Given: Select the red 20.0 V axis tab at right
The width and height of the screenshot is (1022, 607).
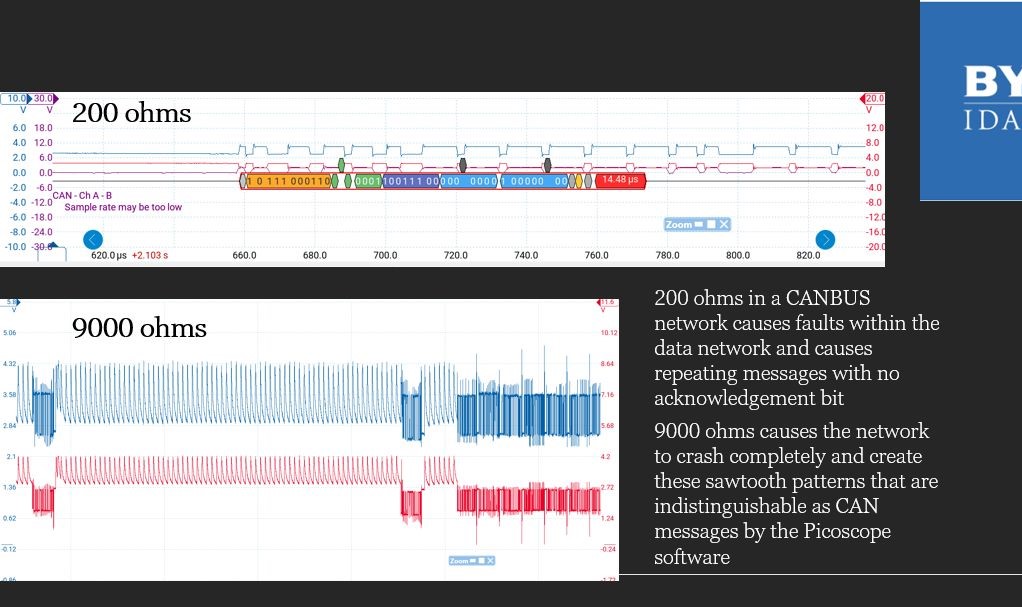Looking at the screenshot, I should click(873, 99).
